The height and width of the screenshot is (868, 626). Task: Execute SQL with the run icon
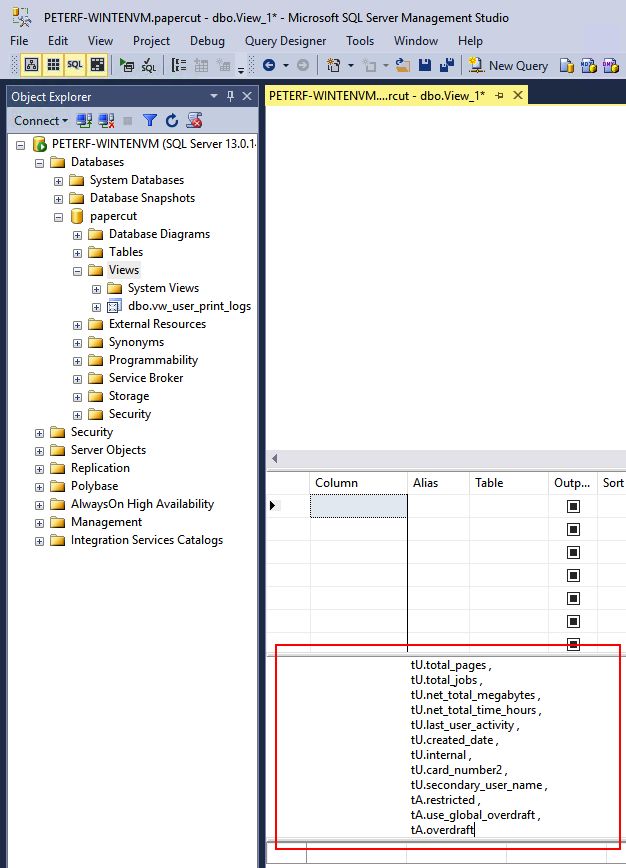pos(127,65)
